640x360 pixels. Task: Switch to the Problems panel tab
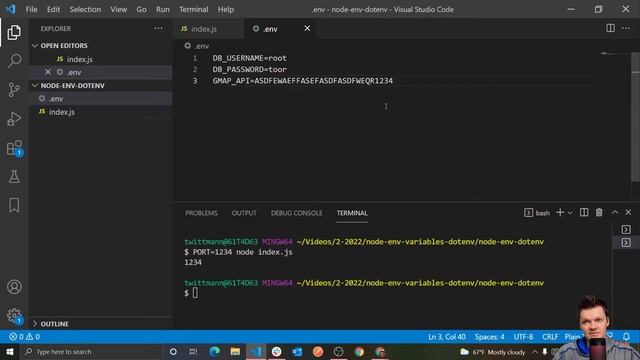(x=201, y=213)
